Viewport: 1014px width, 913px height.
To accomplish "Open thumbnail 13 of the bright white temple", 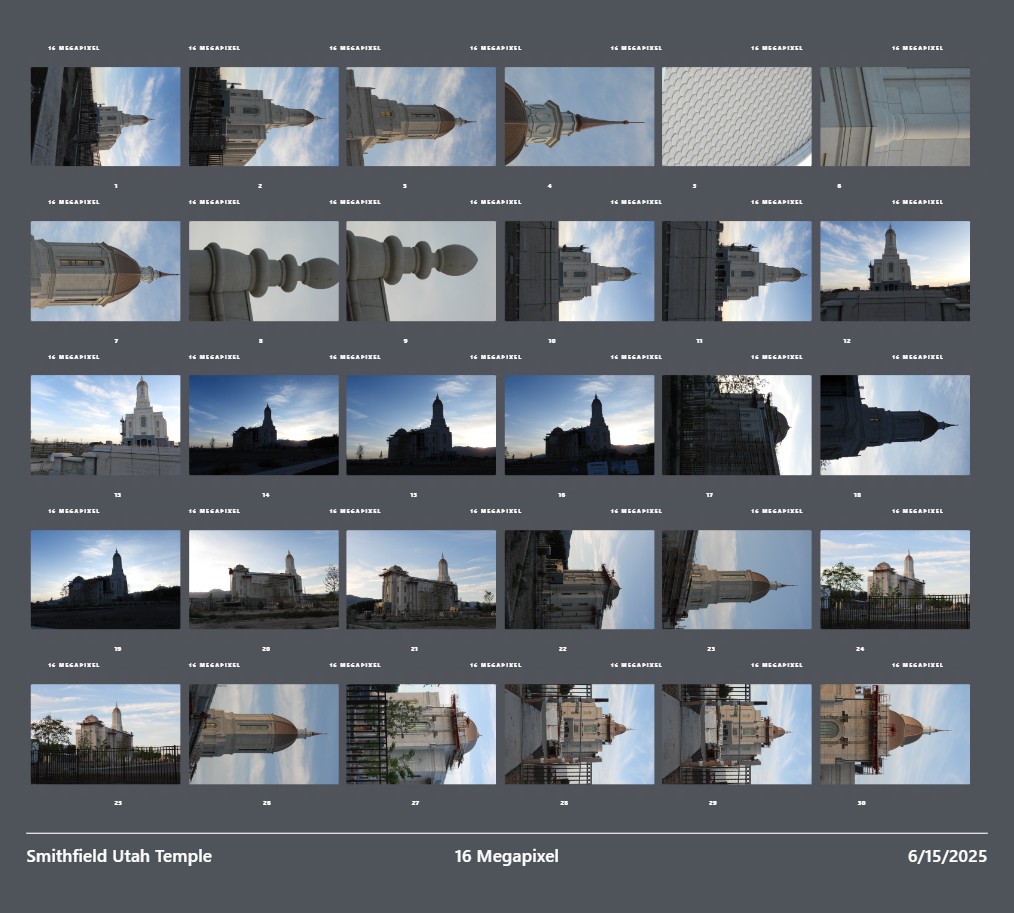I will (105, 425).
